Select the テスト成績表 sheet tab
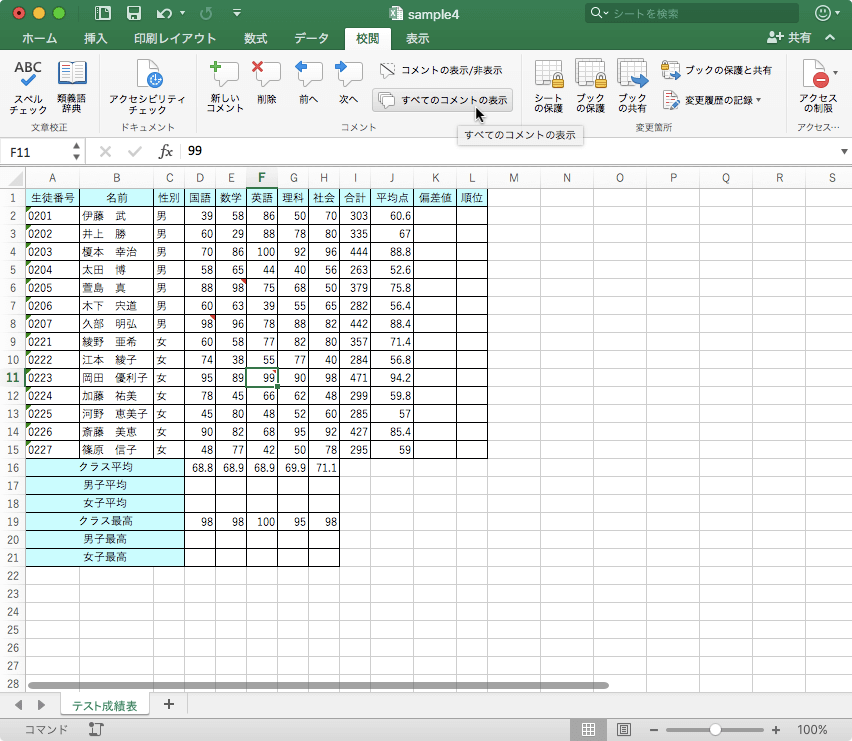This screenshot has width=852, height=741. click(104, 705)
